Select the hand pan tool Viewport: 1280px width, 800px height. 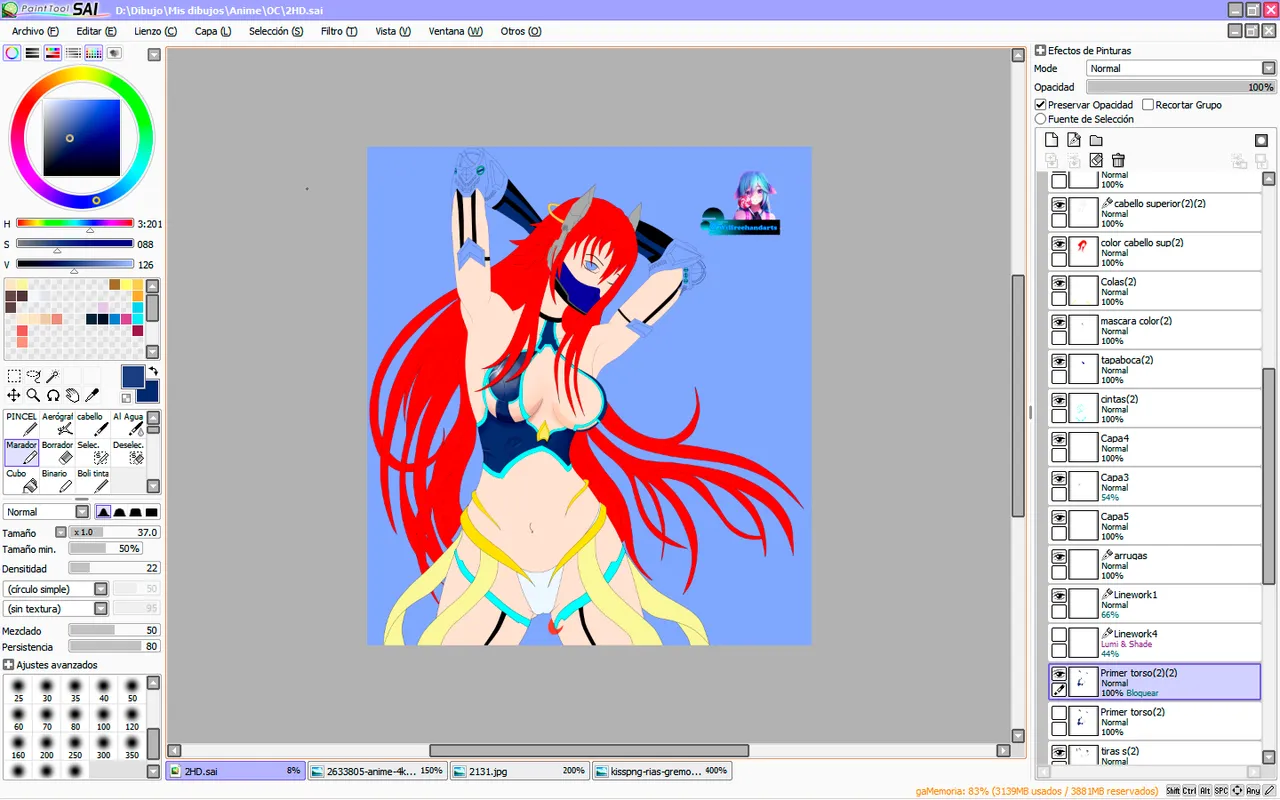tap(73, 396)
